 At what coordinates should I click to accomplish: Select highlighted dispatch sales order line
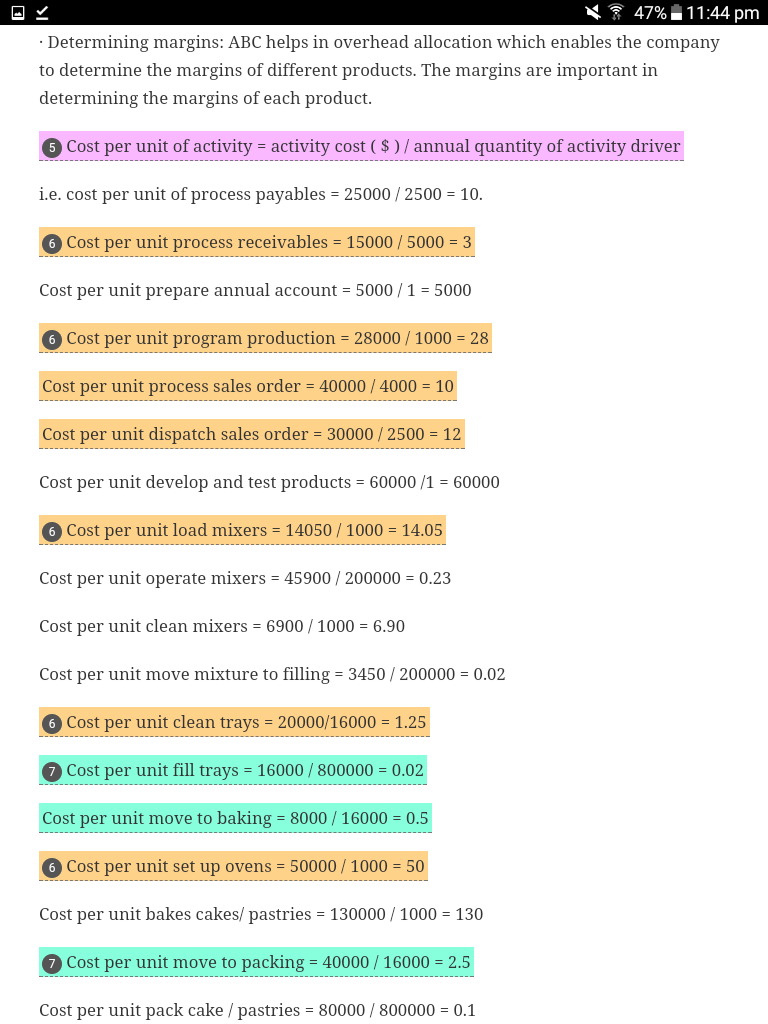[251, 434]
